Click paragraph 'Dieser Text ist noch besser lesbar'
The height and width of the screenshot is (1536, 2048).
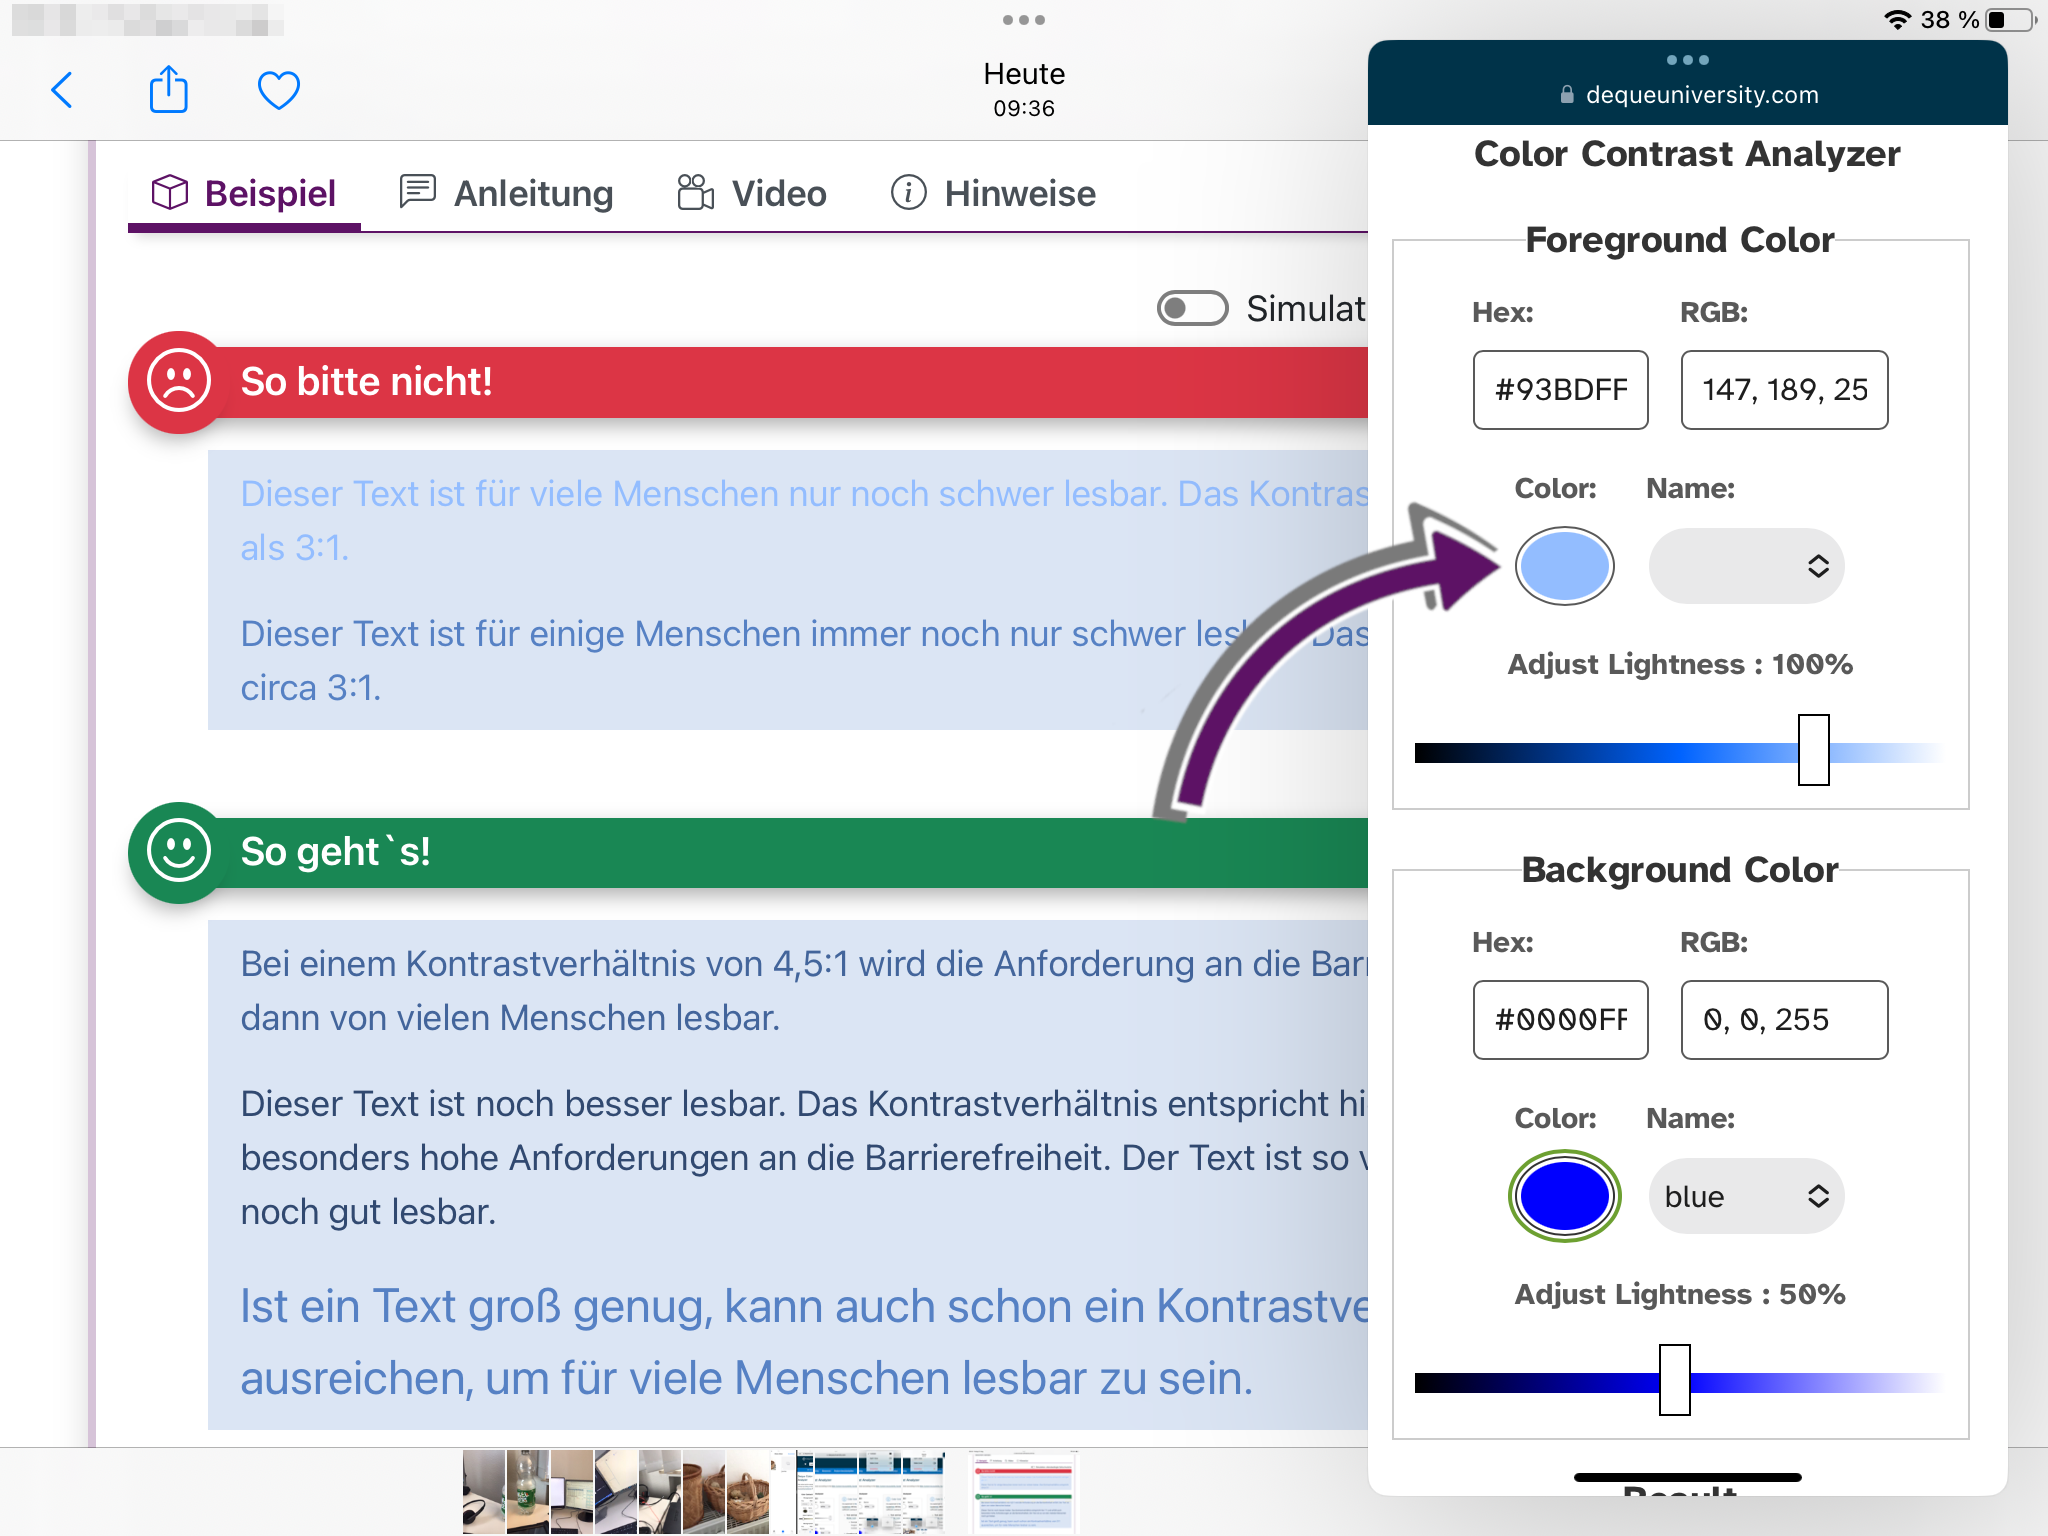804,1158
